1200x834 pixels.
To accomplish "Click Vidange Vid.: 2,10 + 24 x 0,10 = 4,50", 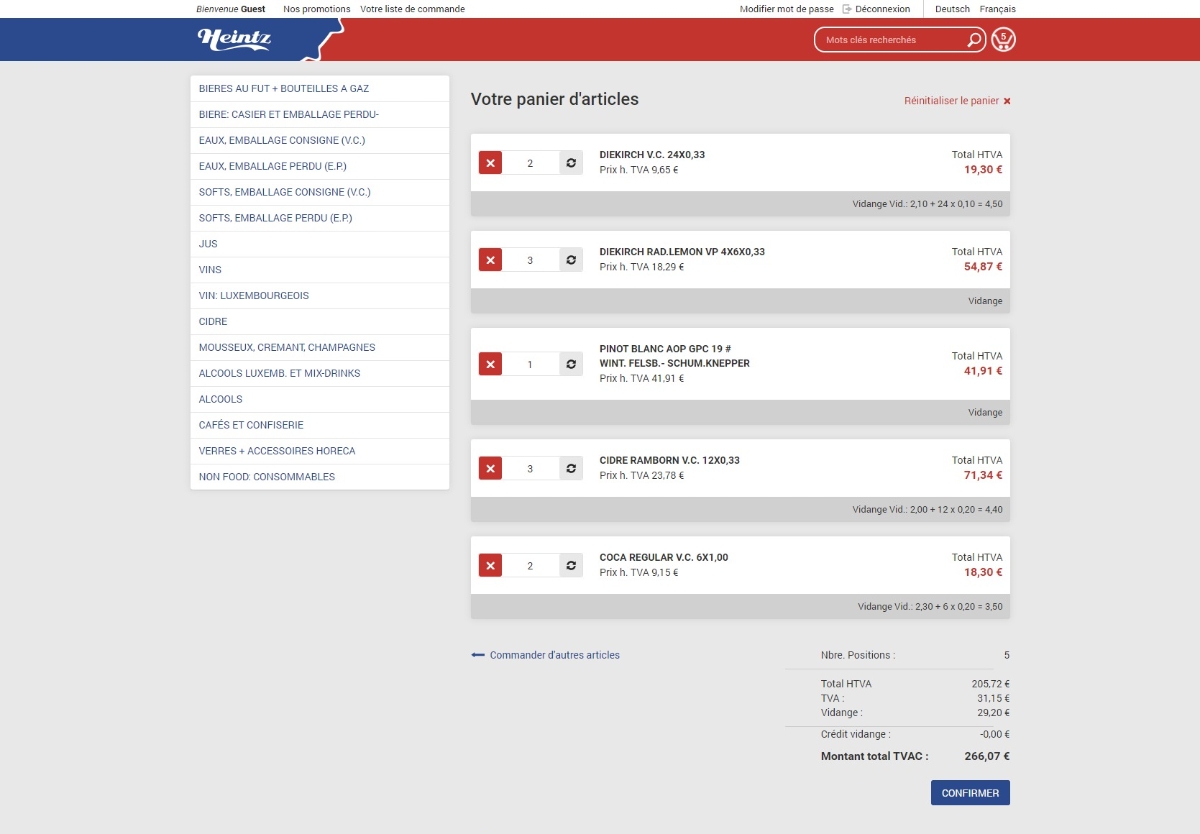I will tap(927, 204).
